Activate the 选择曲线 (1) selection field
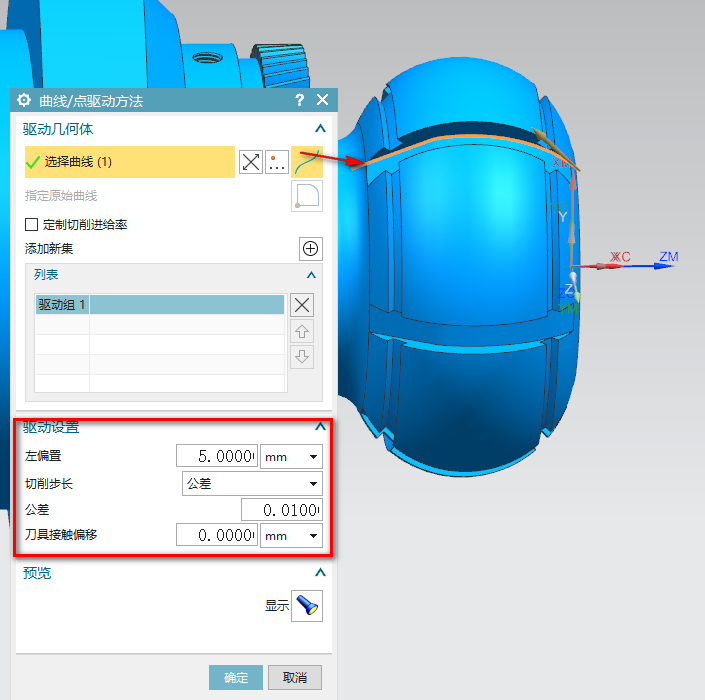705x700 pixels. [129, 162]
